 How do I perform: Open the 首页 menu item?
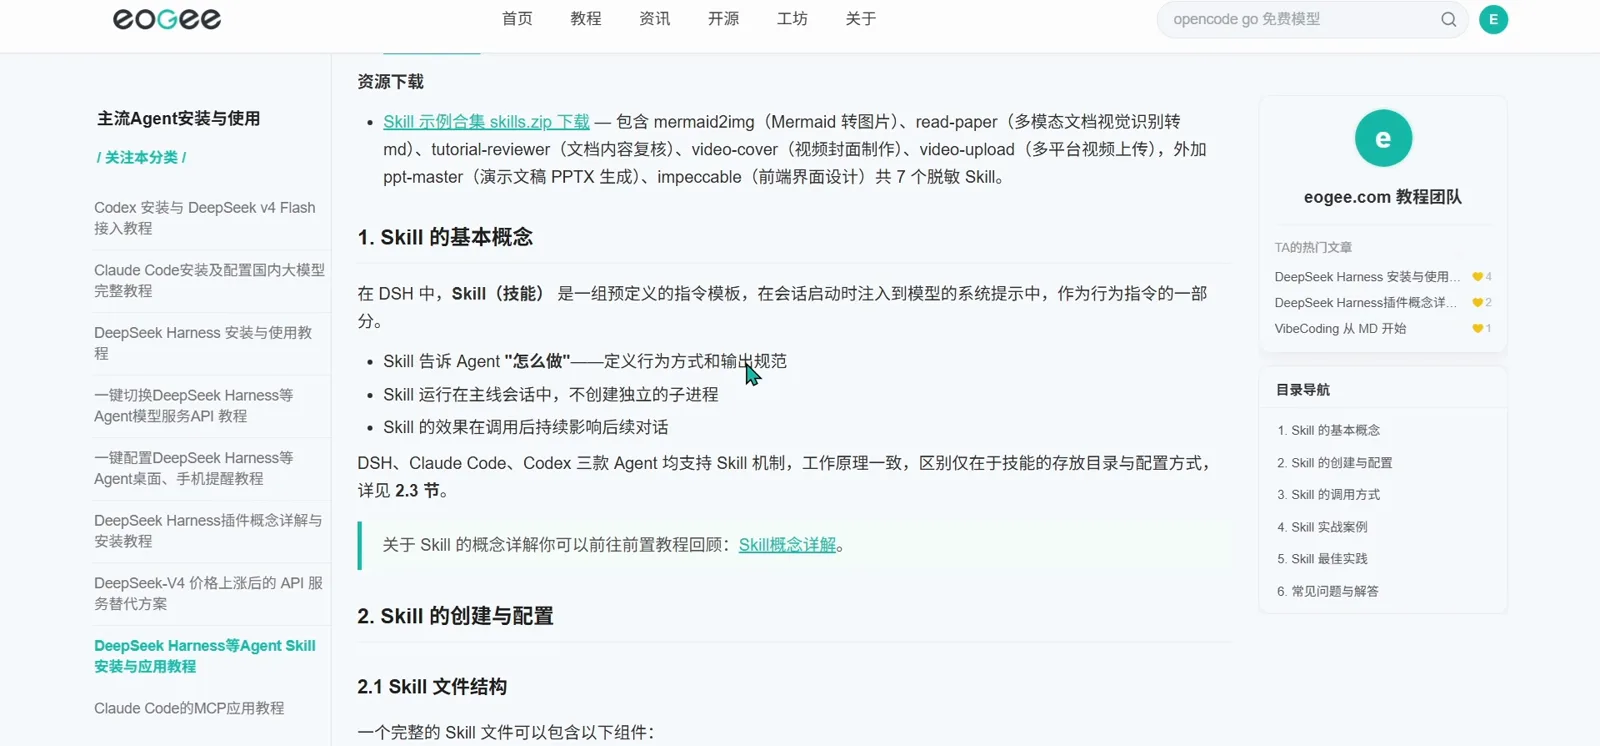click(x=517, y=19)
